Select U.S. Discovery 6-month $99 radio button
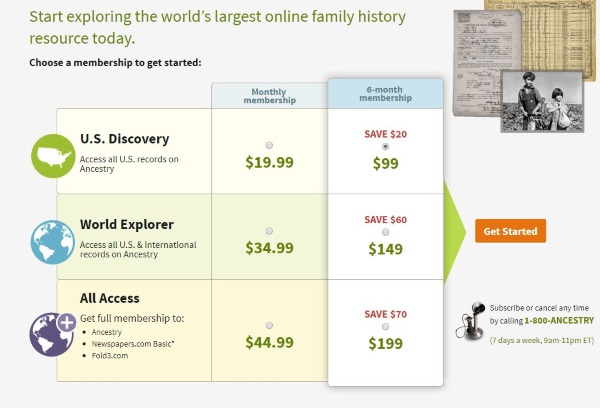 click(x=385, y=146)
